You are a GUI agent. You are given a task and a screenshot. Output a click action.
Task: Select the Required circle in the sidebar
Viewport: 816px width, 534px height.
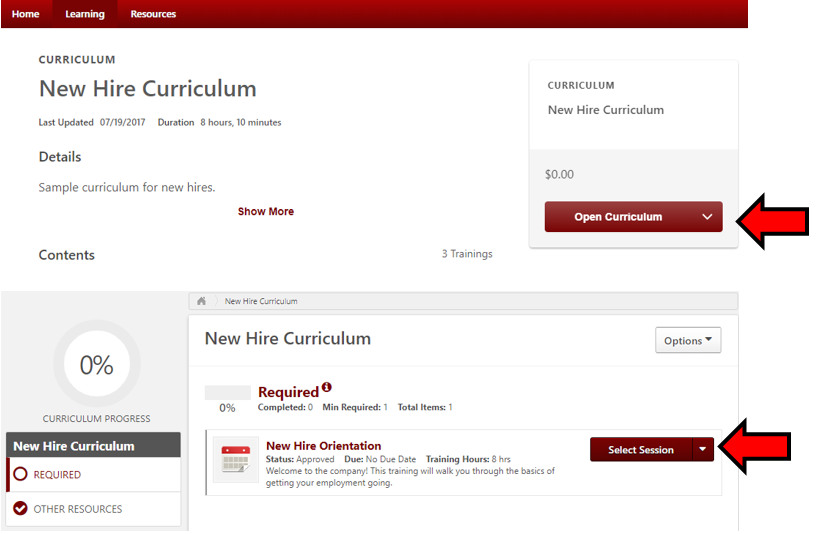pyautogui.click(x=20, y=475)
